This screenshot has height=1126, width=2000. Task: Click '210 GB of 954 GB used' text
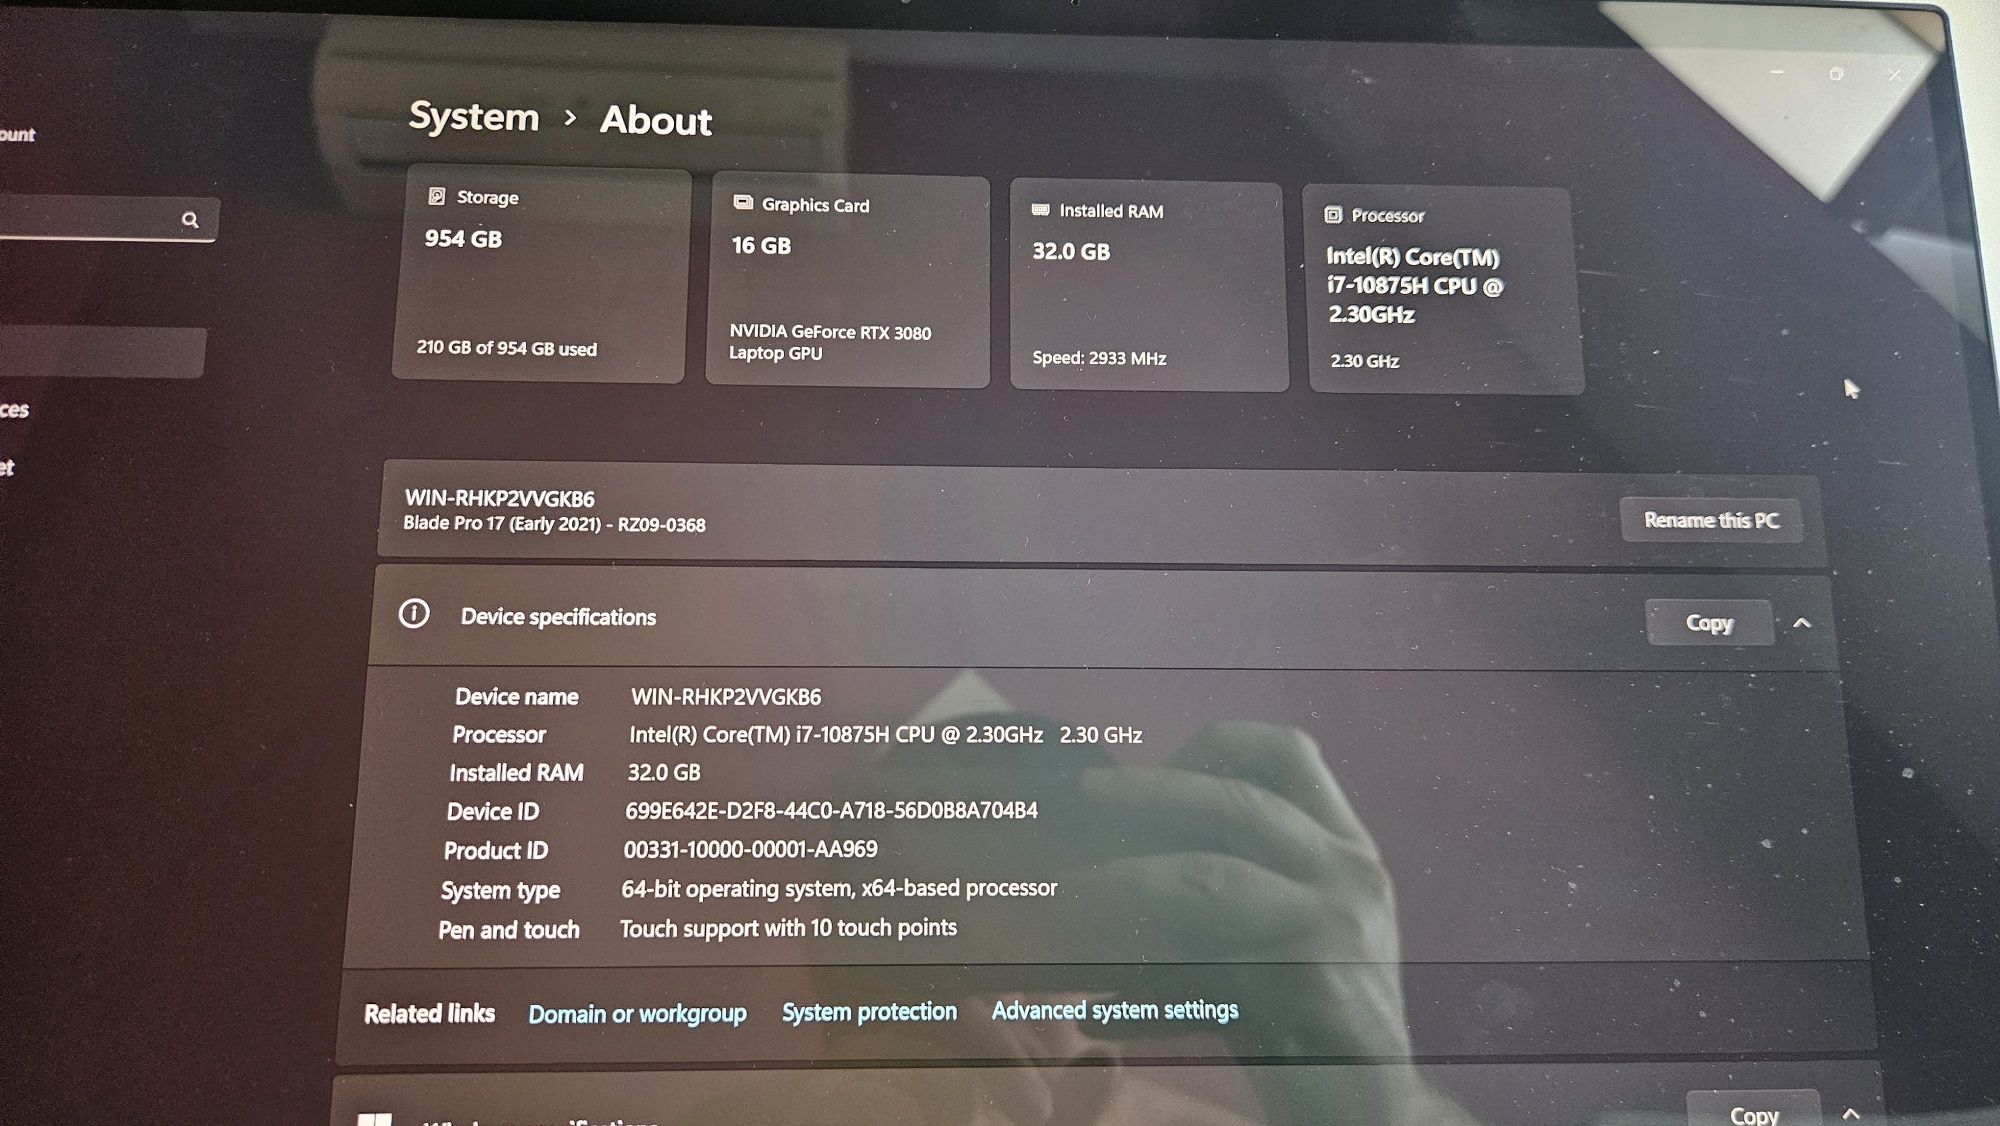pos(506,348)
